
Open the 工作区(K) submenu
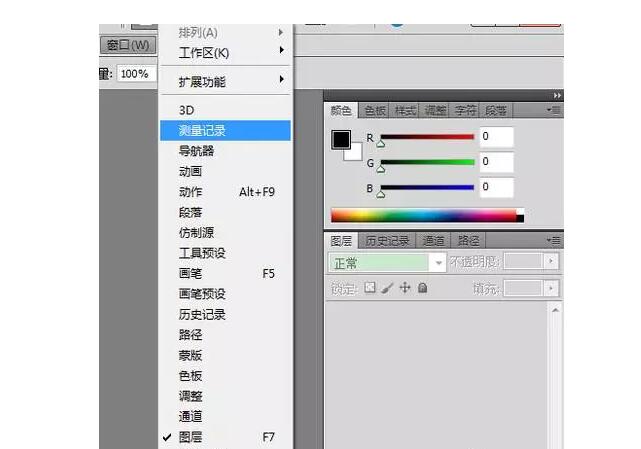[x=225, y=52]
